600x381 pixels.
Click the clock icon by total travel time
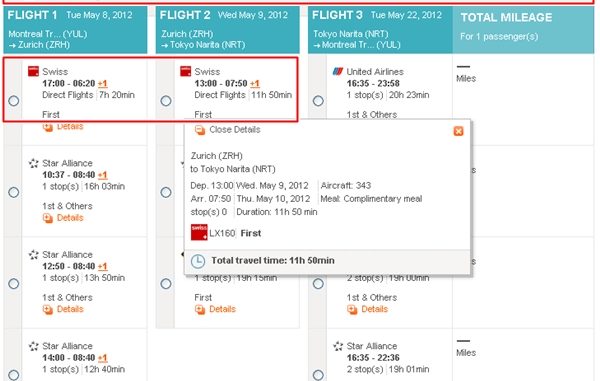coord(198,261)
